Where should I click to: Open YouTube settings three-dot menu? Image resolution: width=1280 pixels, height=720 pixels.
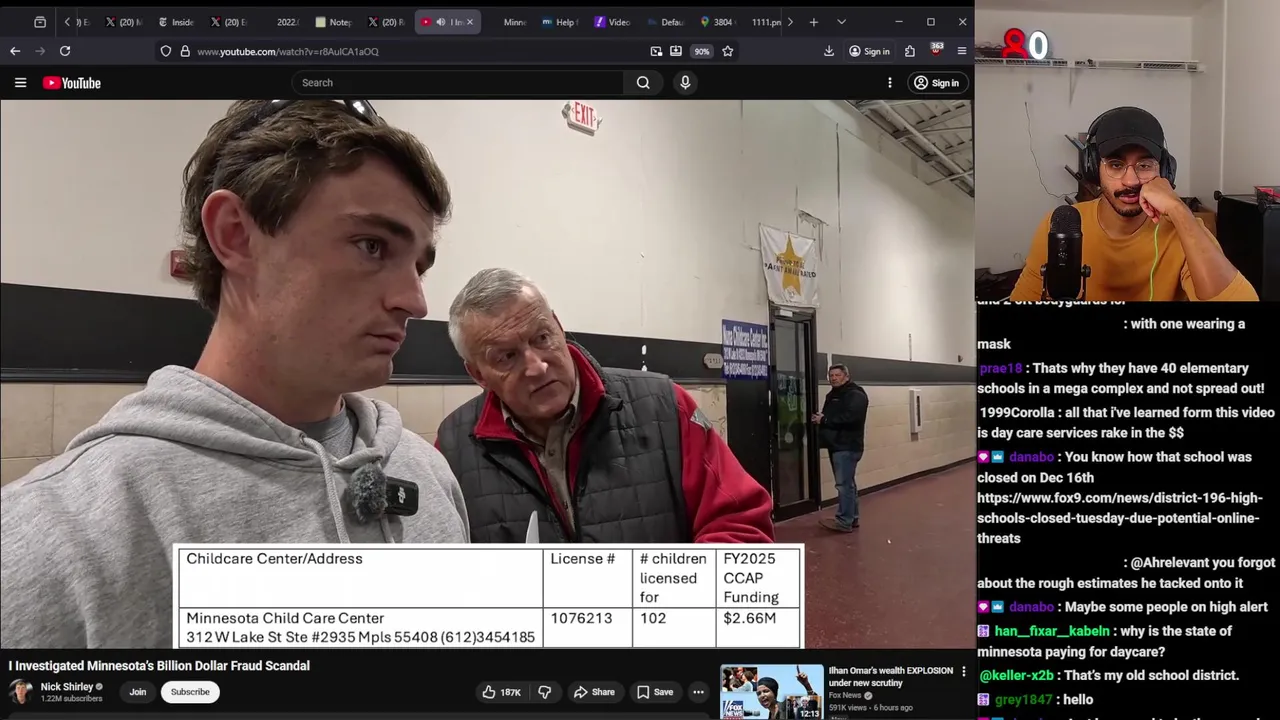click(x=890, y=83)
